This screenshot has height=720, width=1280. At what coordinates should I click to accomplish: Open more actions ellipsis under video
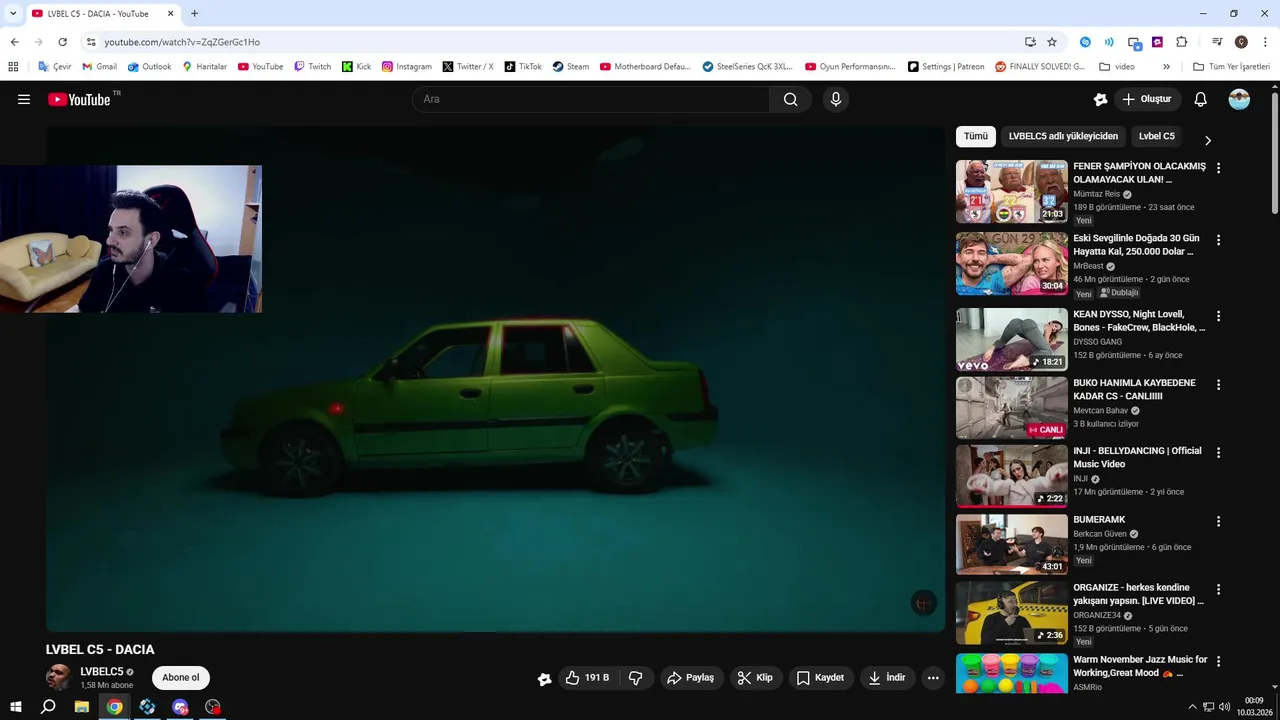(933, 678)
